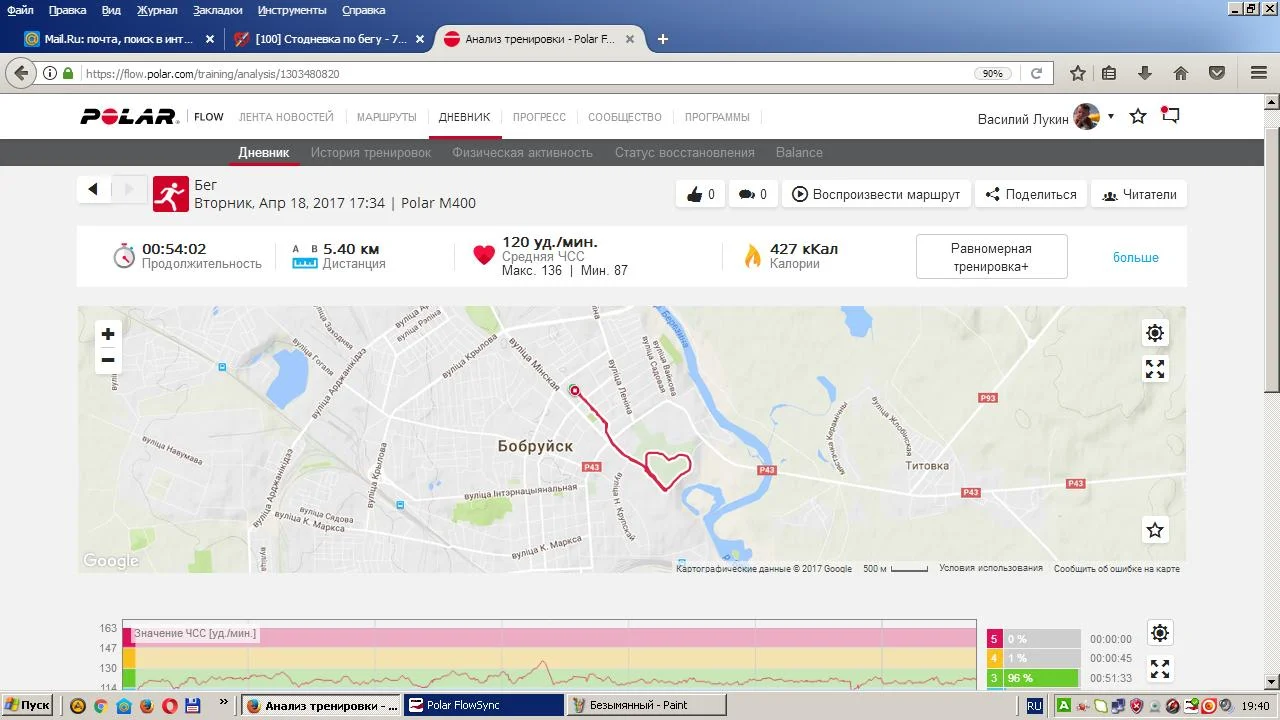Reset the 90% page zoom indicator

[992, 73]
